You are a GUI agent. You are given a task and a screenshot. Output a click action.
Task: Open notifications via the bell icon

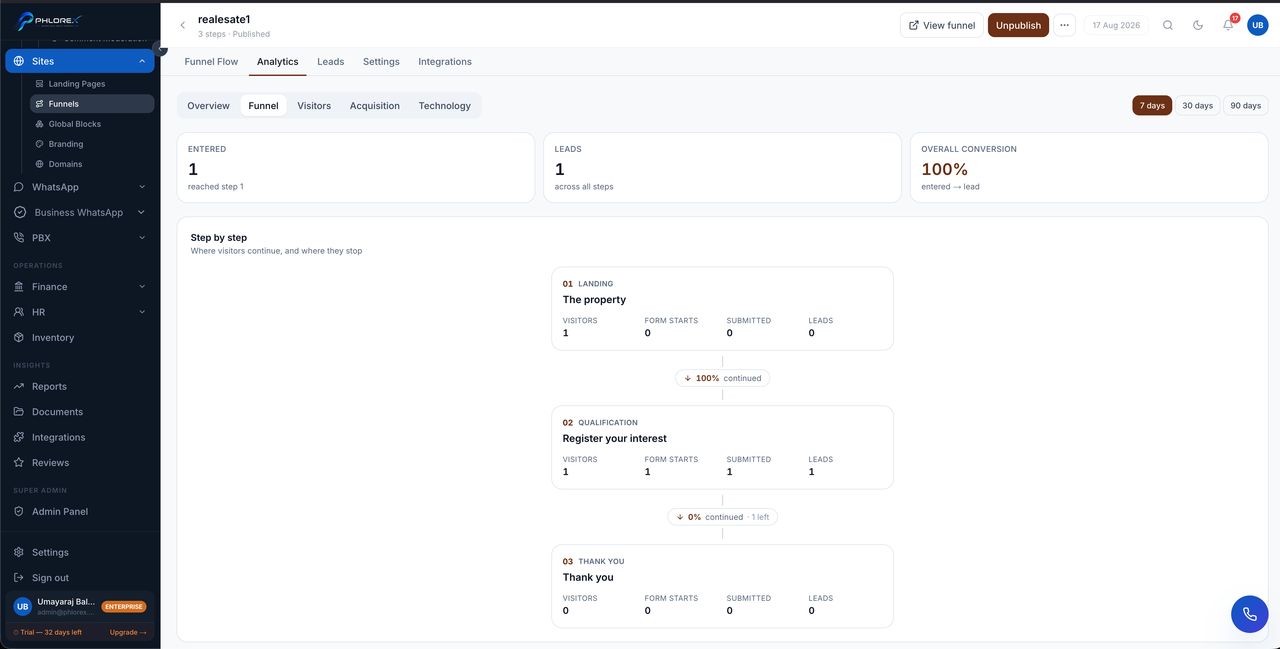1228,25
